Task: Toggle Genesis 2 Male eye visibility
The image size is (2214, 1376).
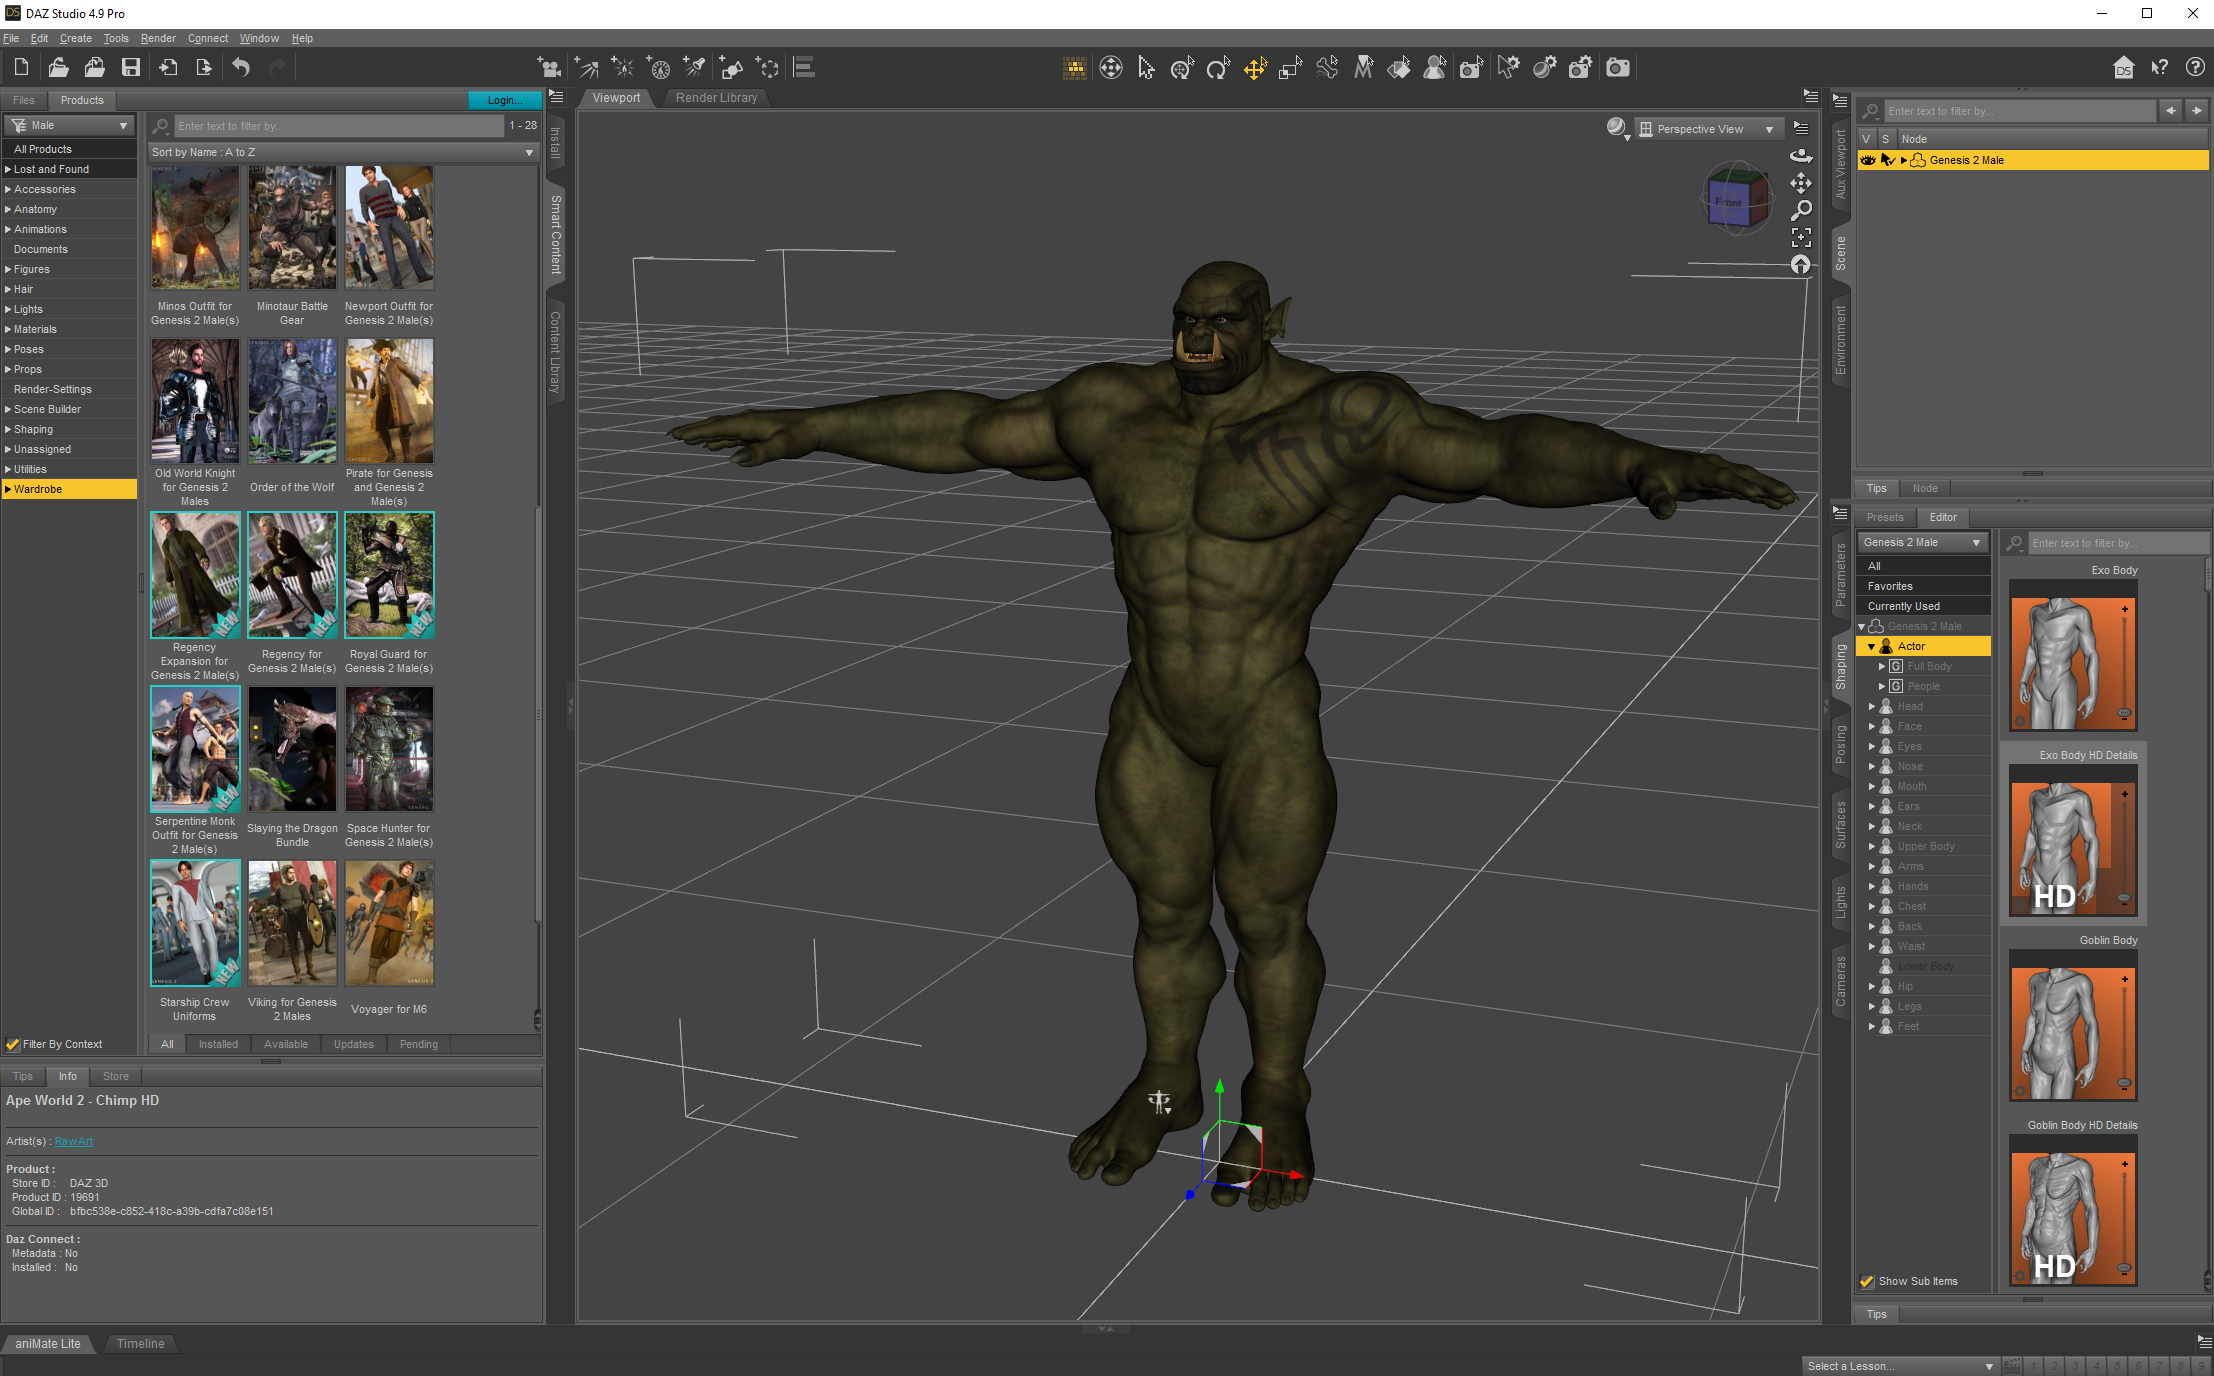Action: coord(1867,160)
